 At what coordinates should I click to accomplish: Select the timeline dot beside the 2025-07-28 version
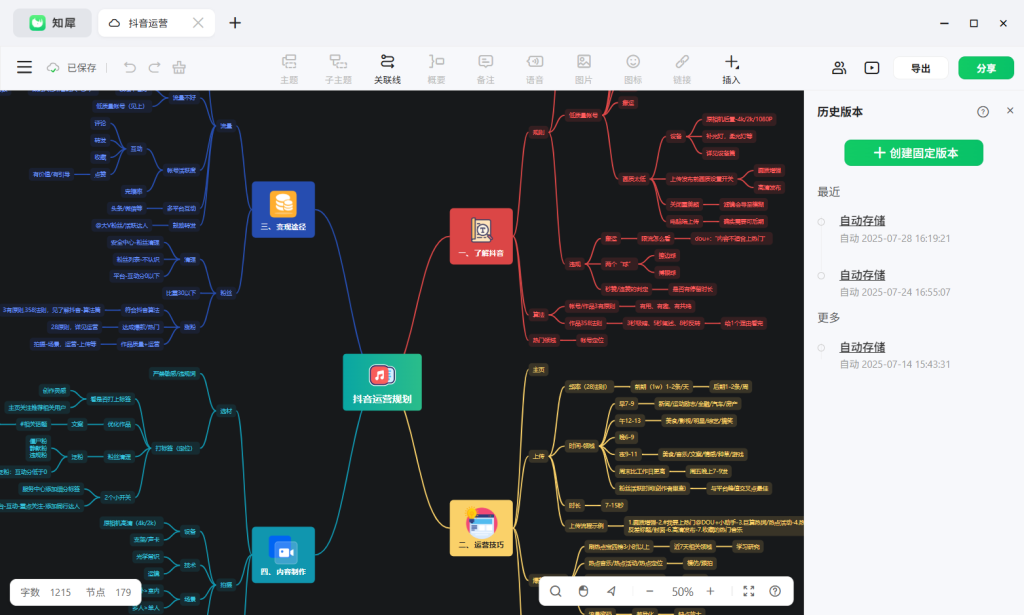coord(822,222)
